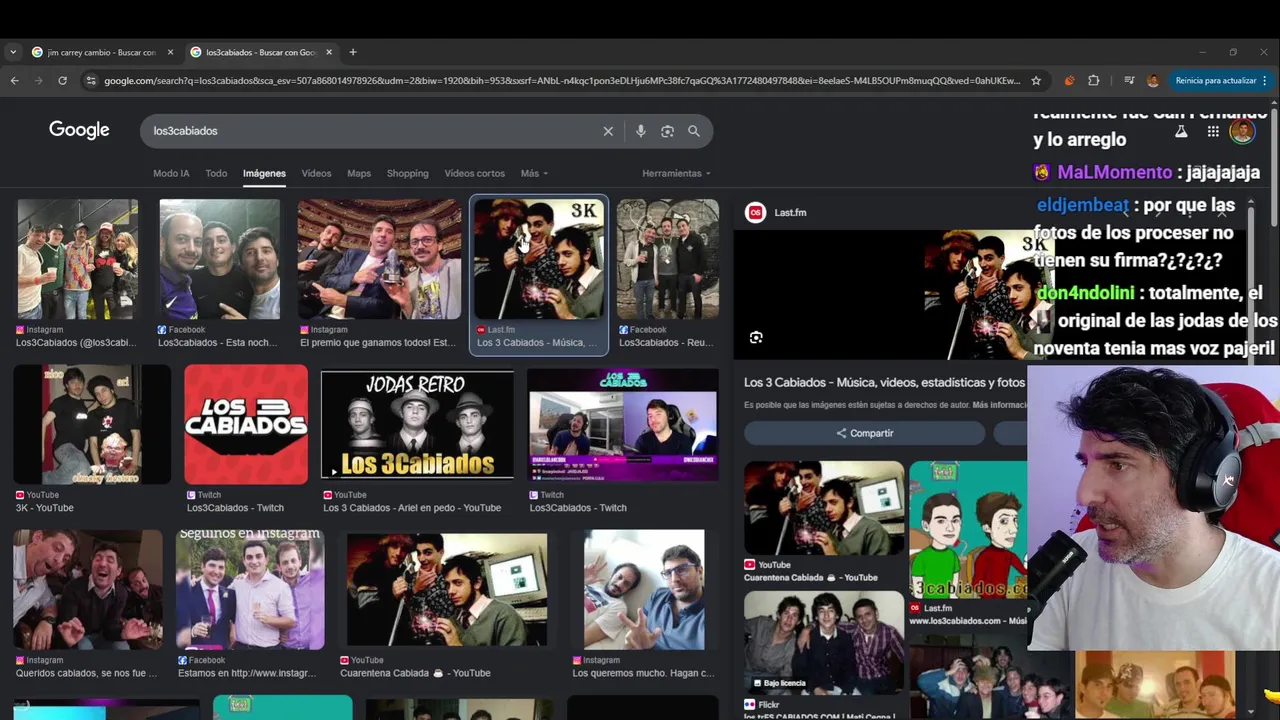1280x720 pixels.
Task: Click 'Reinicia para actualizar' button
Action: tap(1215, 80)
